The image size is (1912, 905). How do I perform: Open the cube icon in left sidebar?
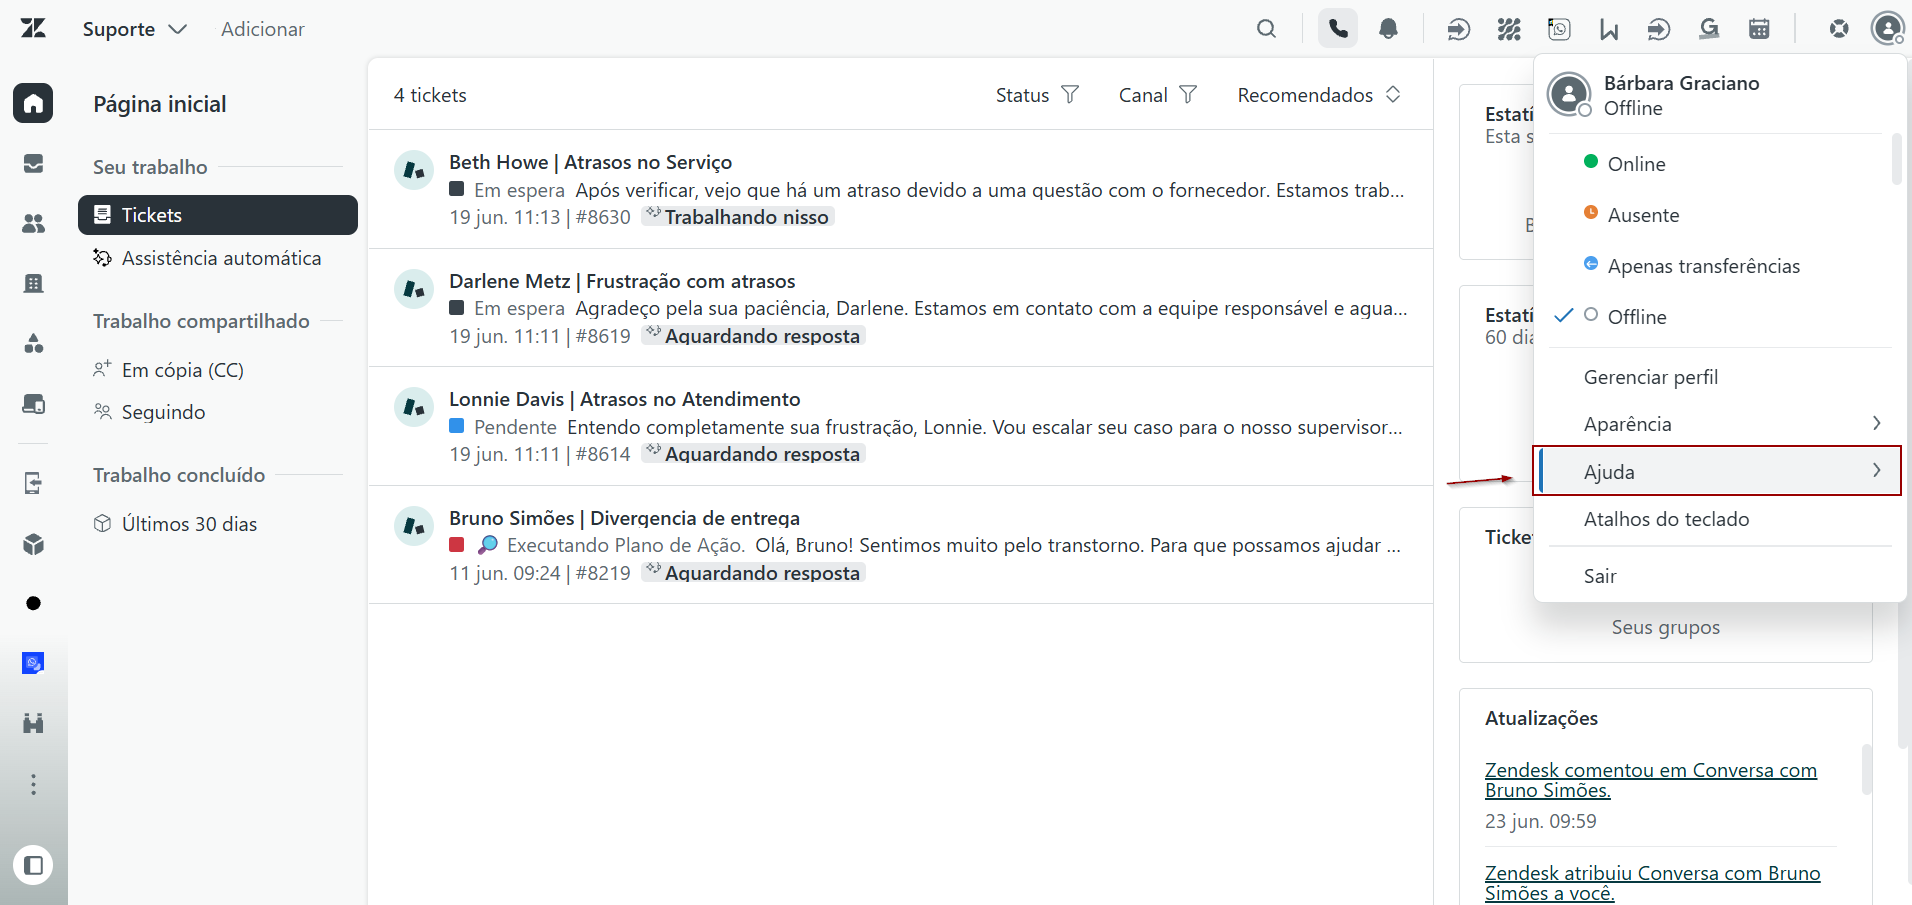pyautogui.click(x=33, y=543)
